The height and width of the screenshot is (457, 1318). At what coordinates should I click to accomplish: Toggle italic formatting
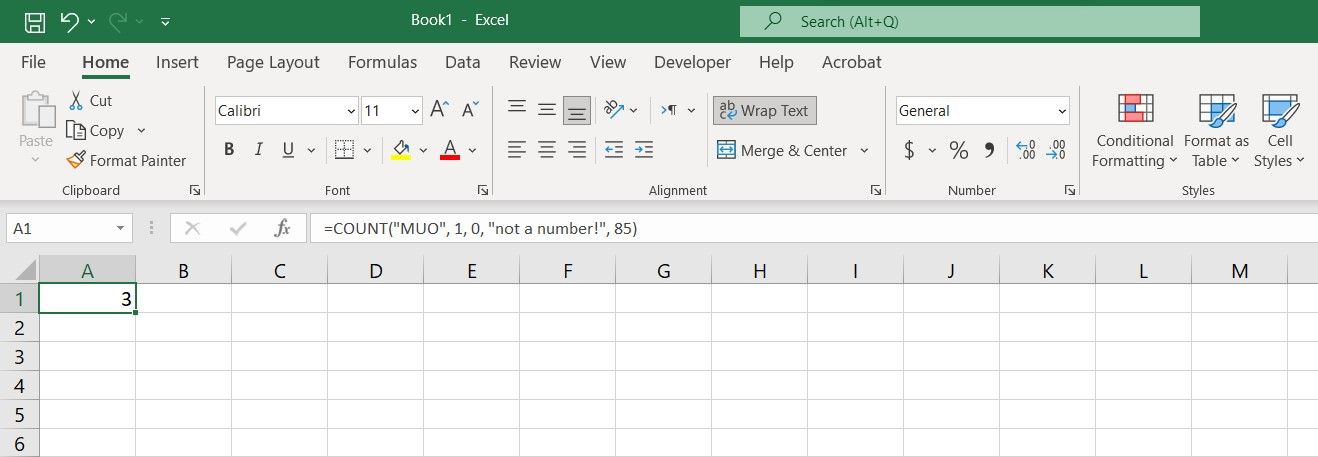tap(258, 150)
